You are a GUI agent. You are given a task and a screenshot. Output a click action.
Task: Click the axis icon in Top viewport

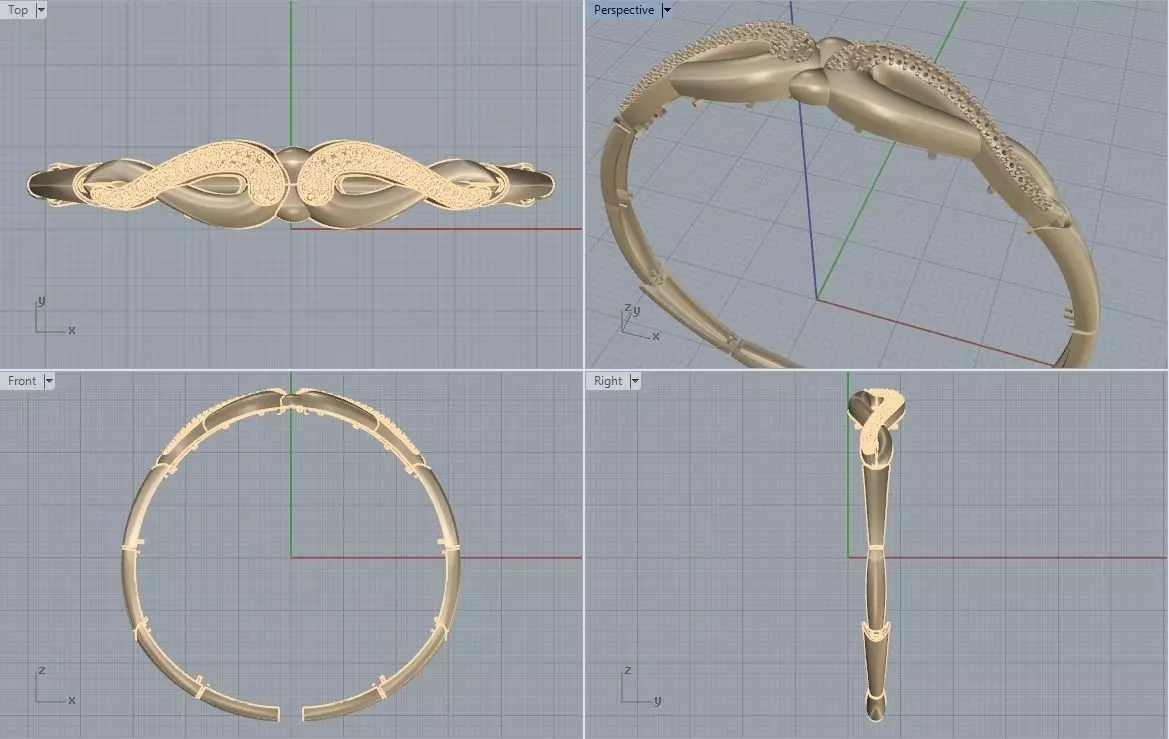coord(54,316)
